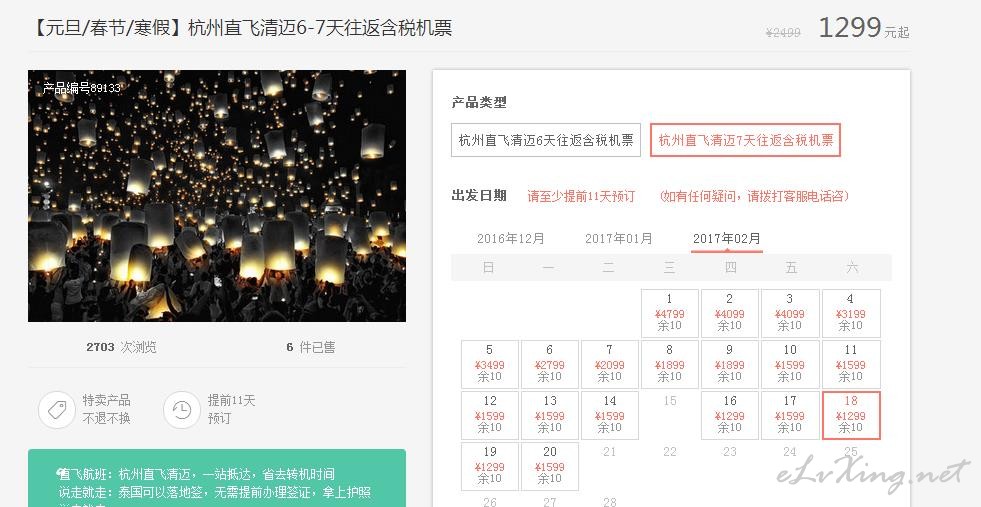The image size is (981, 507).
Task: Choose February 1 departure at ¥4799
Action: [x=669, y=313]
